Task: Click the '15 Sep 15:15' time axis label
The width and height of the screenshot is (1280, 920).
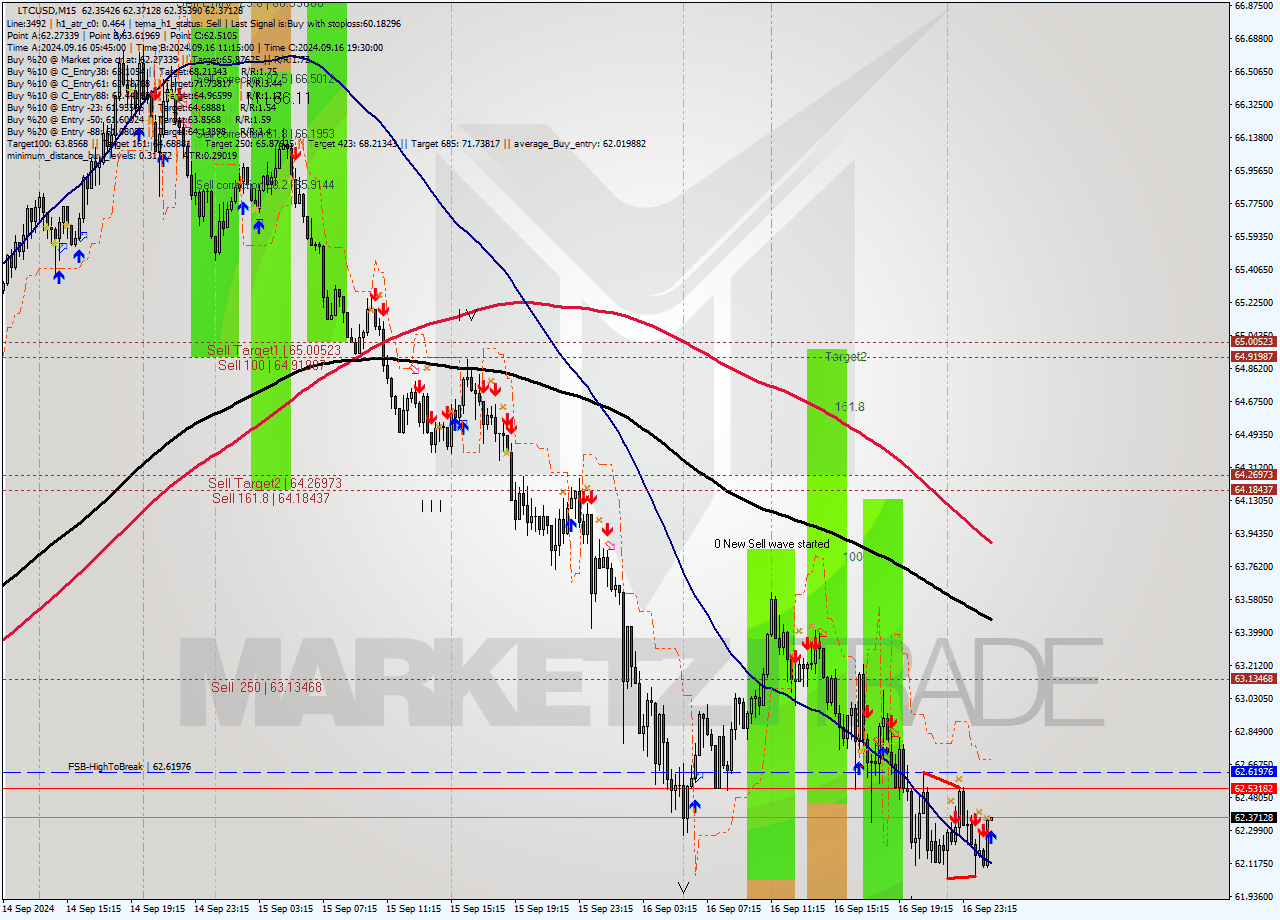Action: click(477, 909)
